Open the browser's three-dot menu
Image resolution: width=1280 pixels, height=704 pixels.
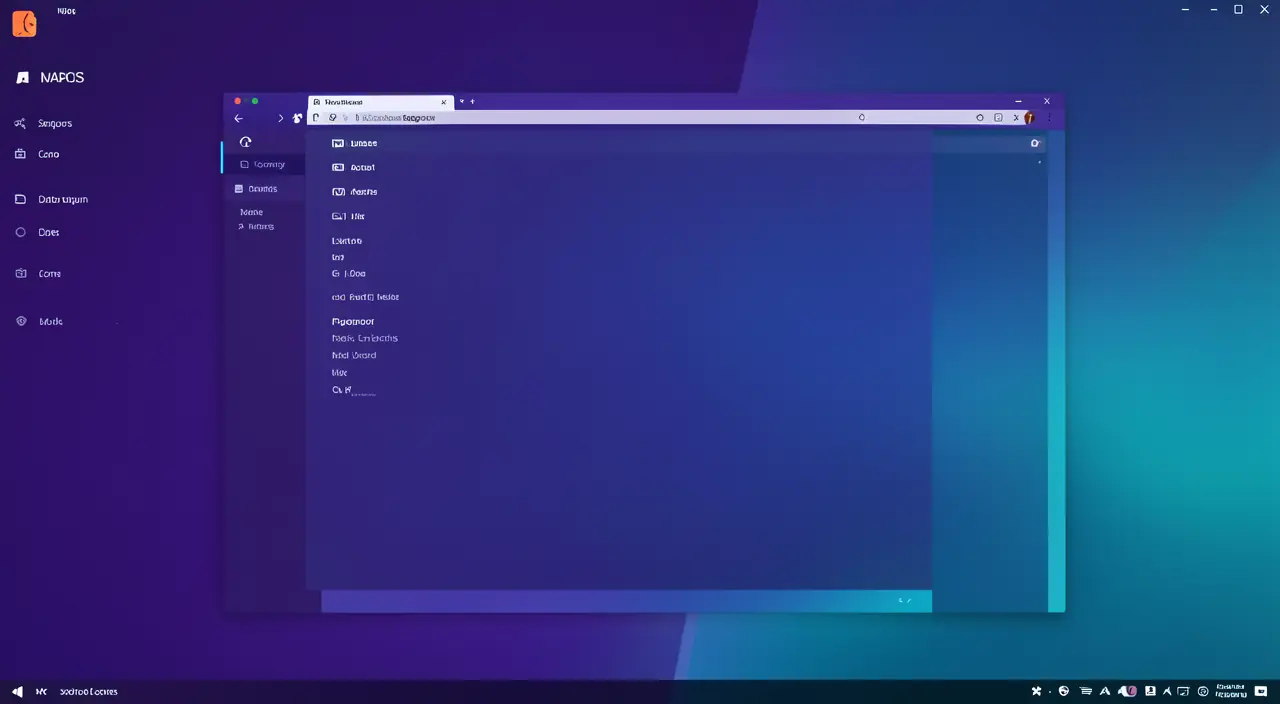1049,117
